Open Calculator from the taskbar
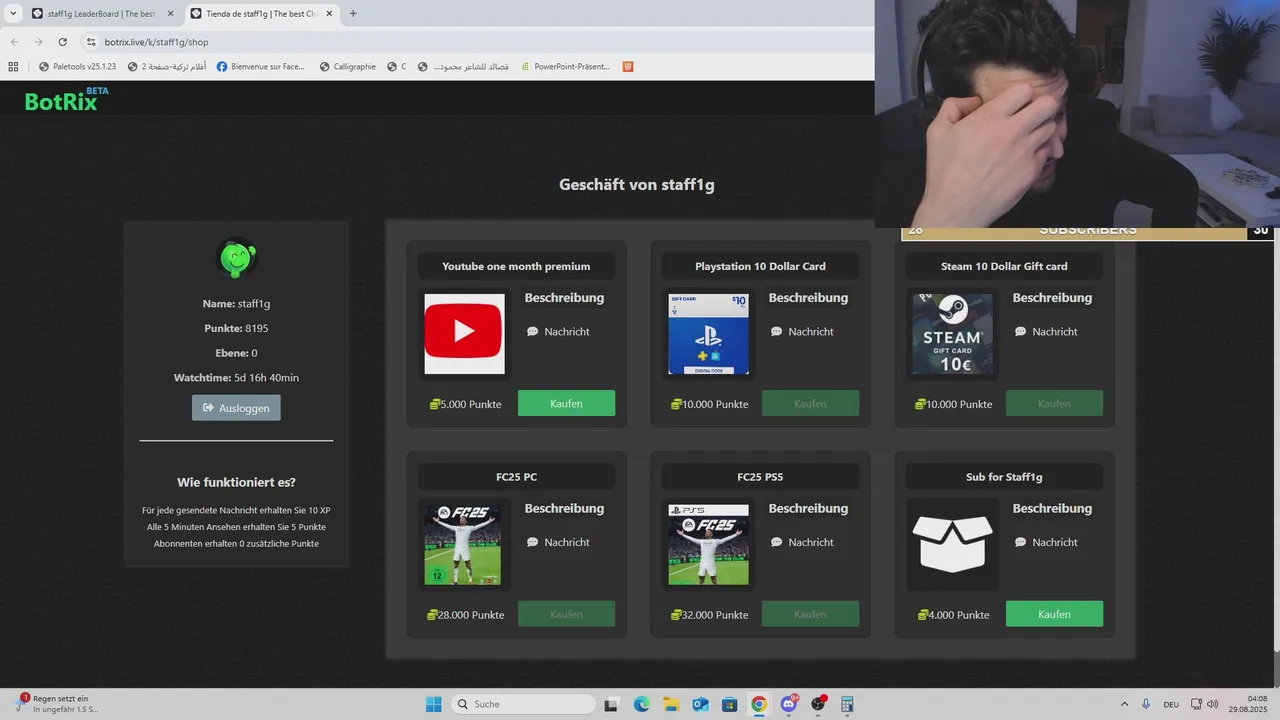The width and height of the screenshot is (1280, 720). coord(847,704)
